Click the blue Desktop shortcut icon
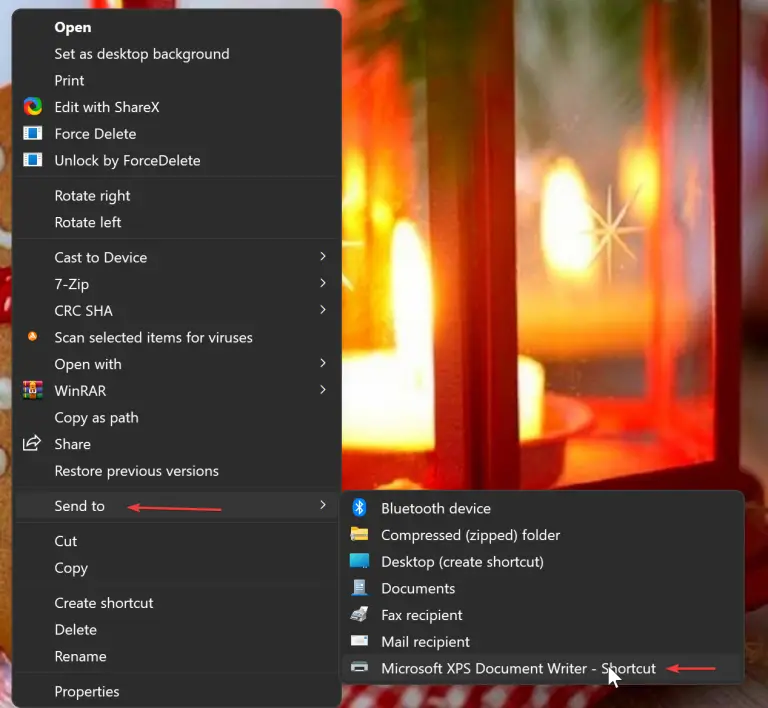Image resolution: width=768 pixels, height=708 pixels. (x=360, y=561)
